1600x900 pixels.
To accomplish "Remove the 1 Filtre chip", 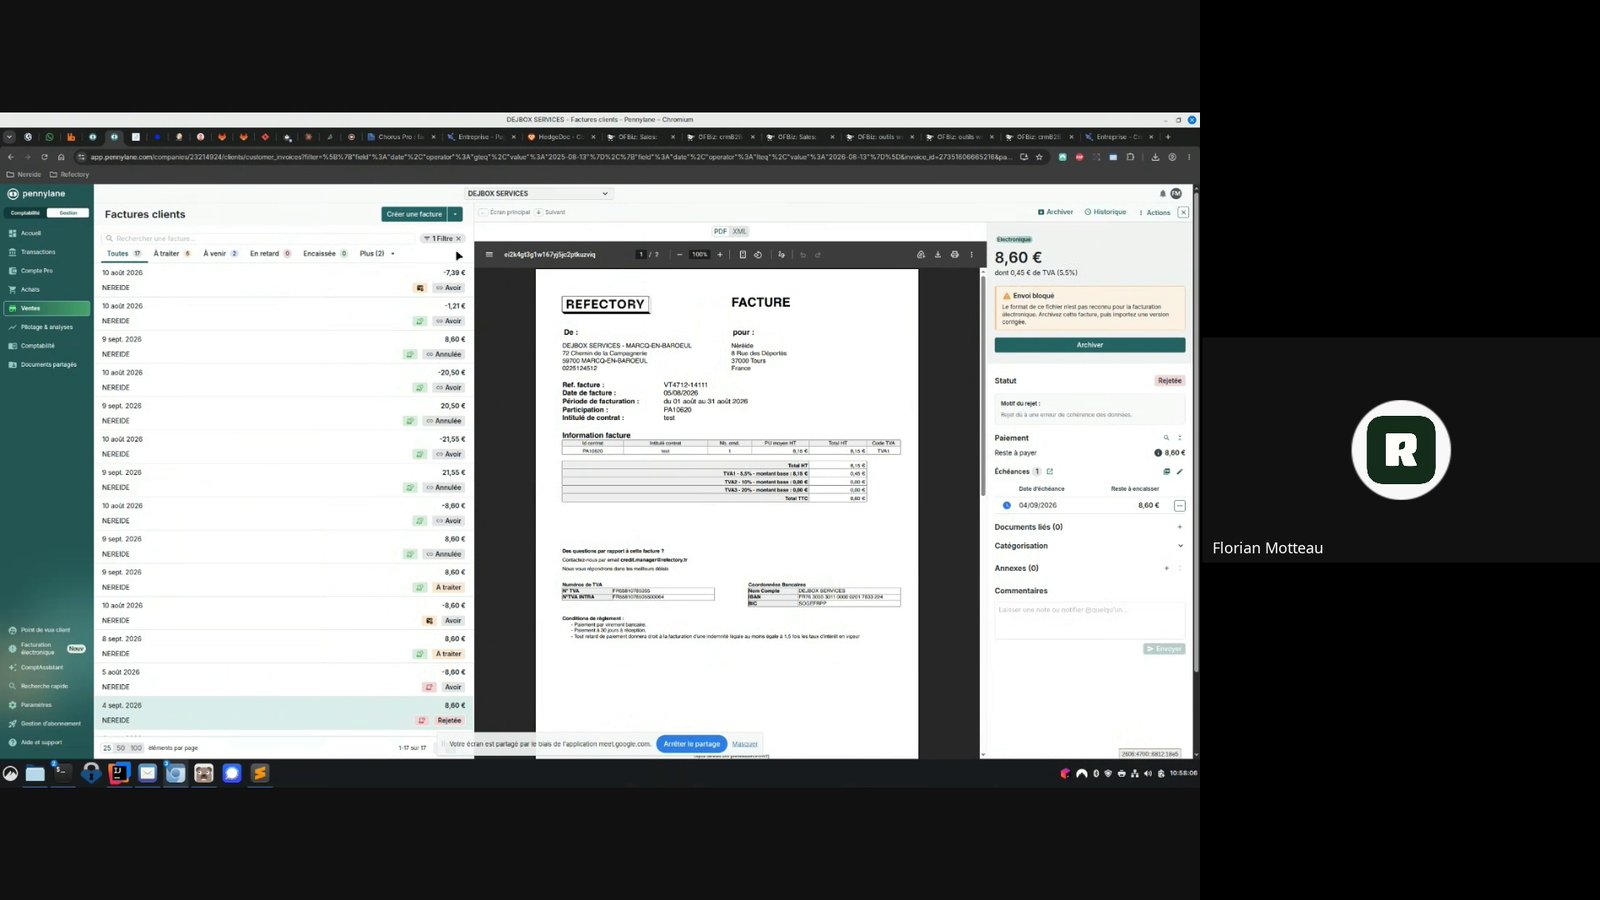I will pyautogui.click(x=459, y=238).
